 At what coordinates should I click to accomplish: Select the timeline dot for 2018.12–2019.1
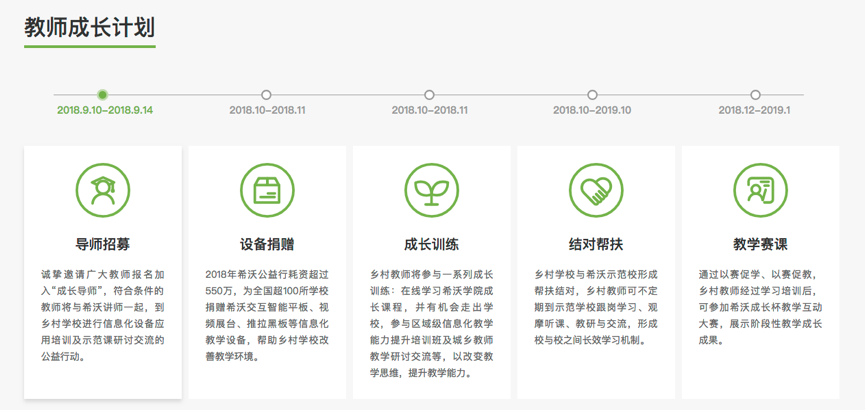(755, 95)
